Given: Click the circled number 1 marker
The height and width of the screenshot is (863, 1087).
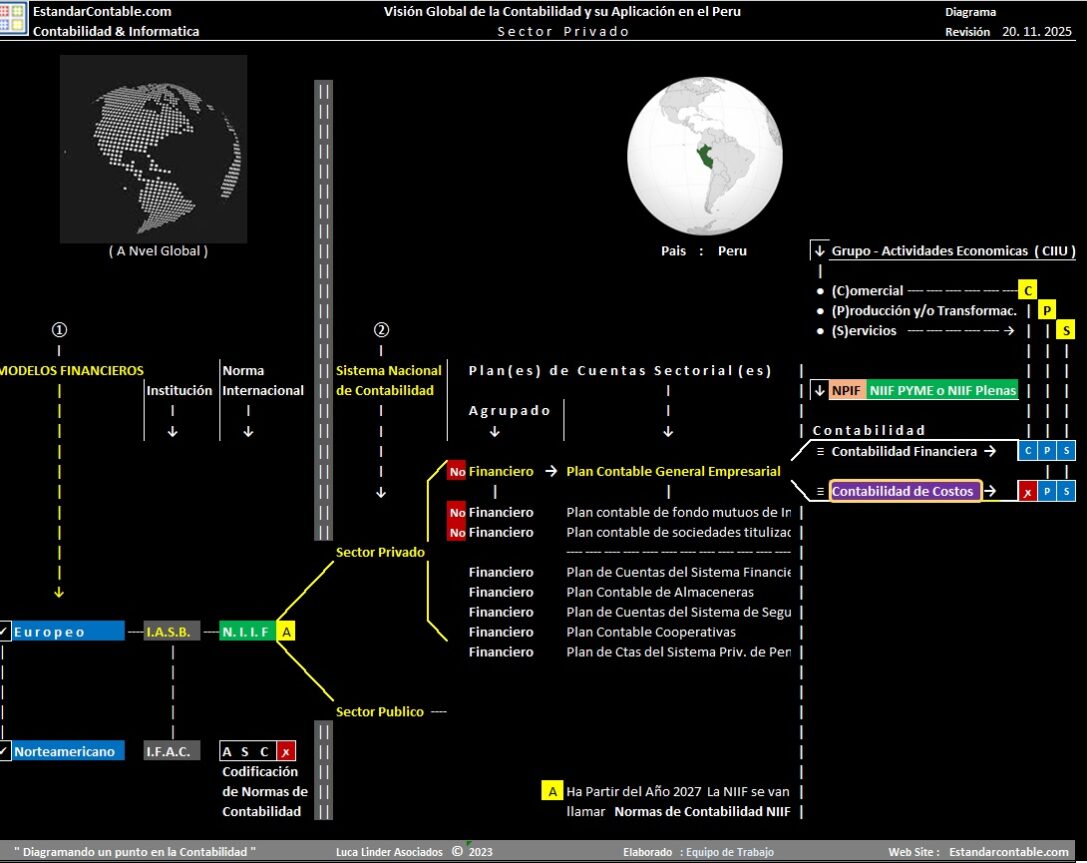Looking at the screenshot, I should (x=59, y=331).
